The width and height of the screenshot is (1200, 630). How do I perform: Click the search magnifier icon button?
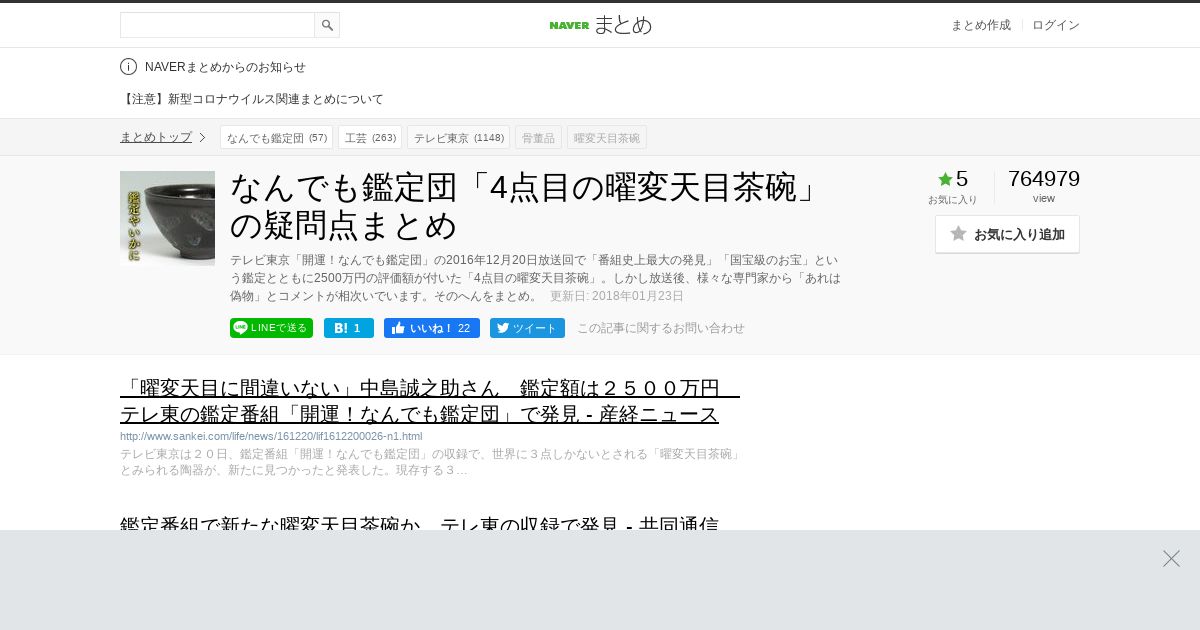click(x=327, y=25)
